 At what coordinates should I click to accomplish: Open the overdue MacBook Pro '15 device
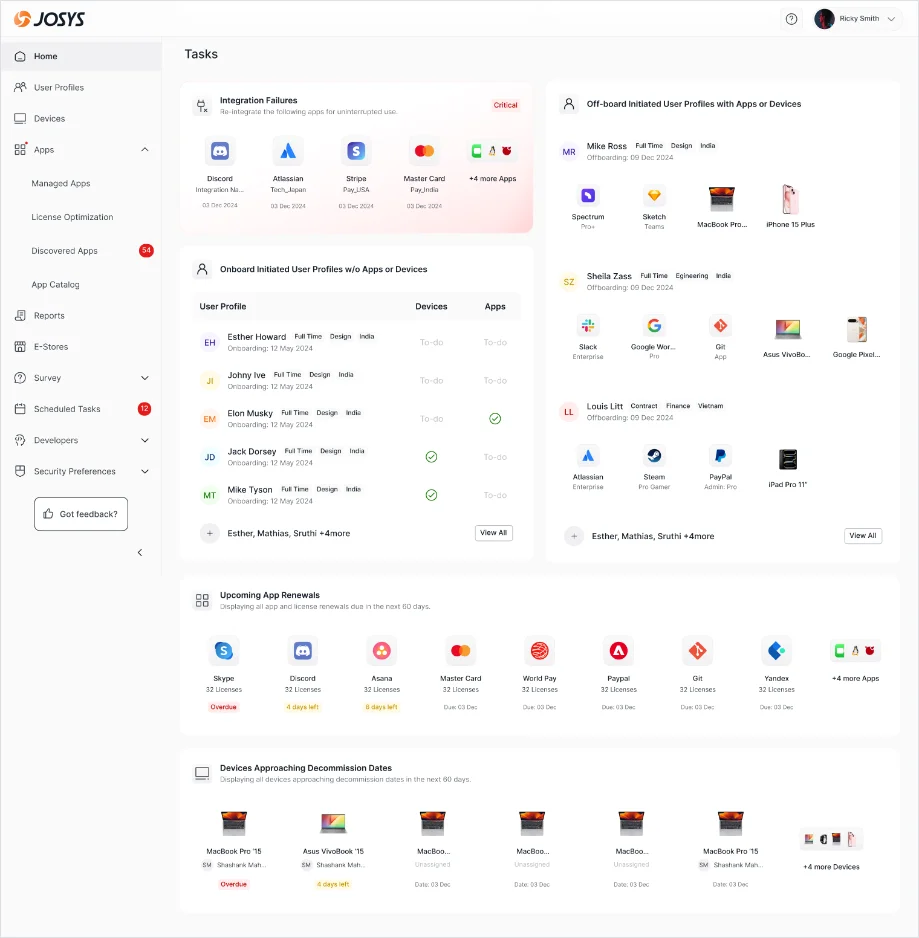233,824
